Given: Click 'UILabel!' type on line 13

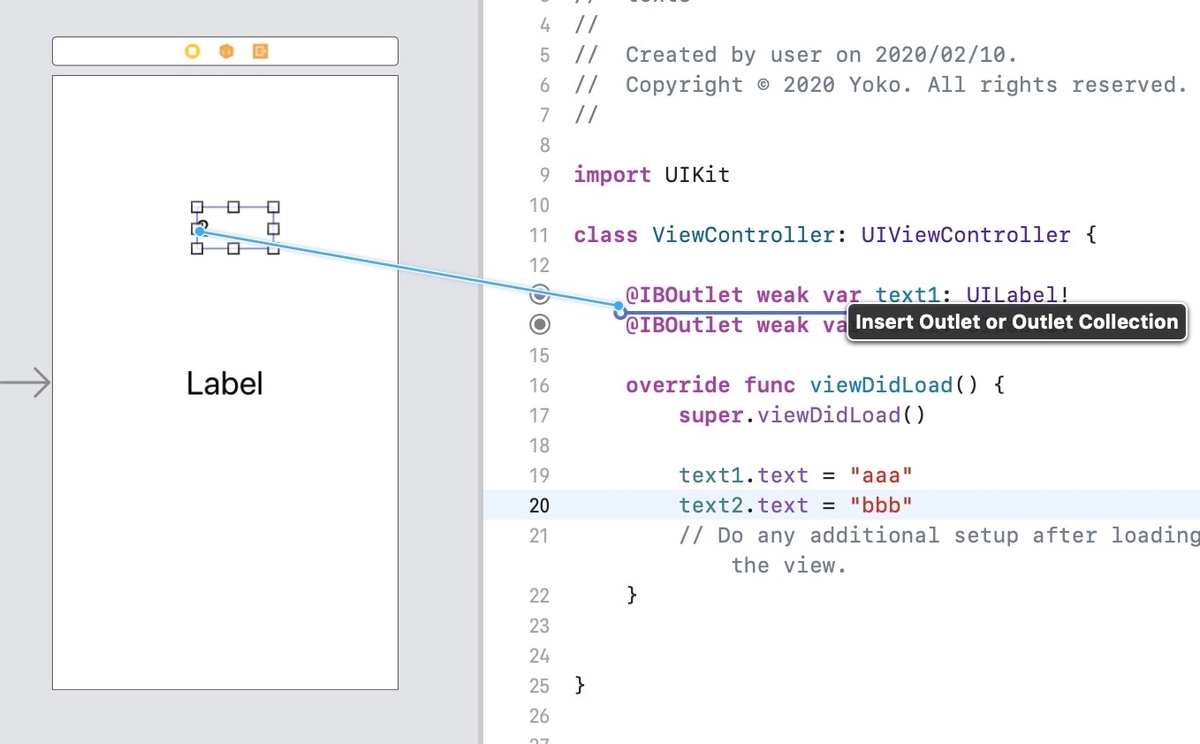Looking at the screenshot, I should tap(1018, 295).
